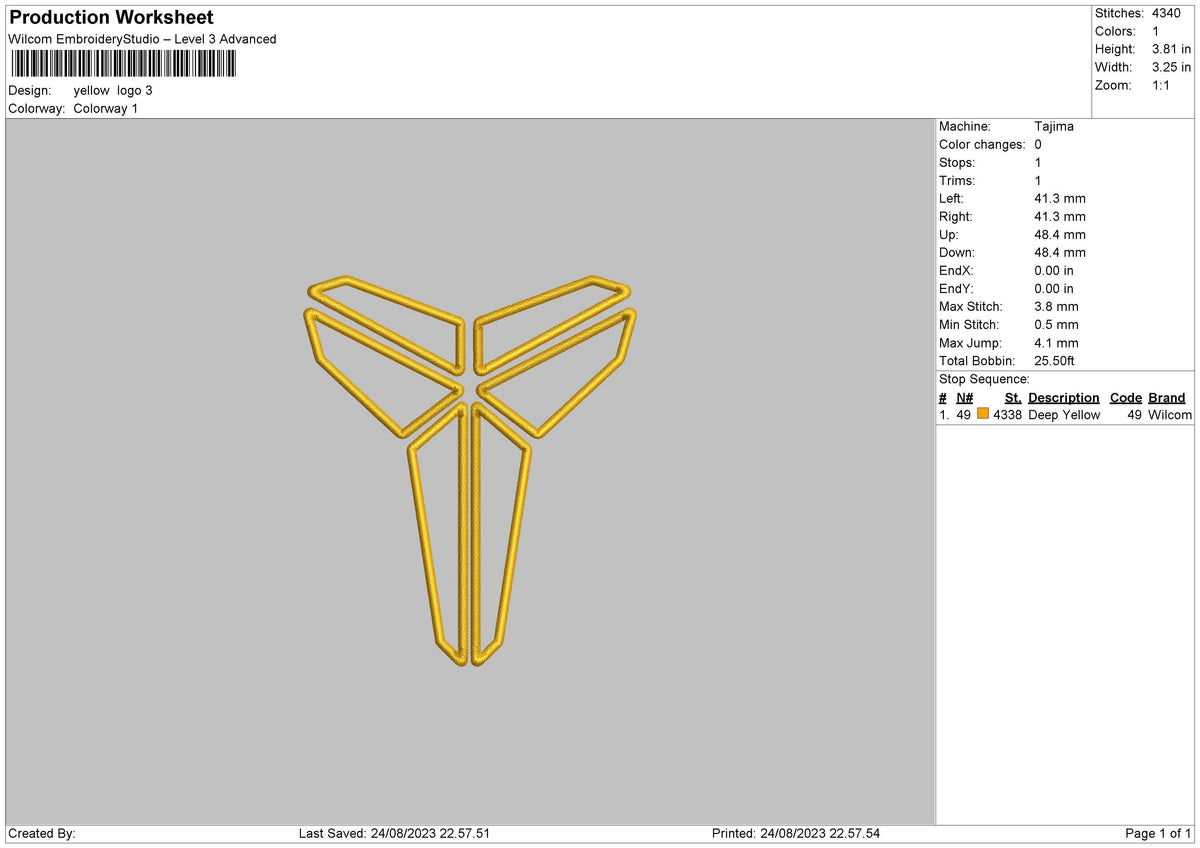Click the Max Jump value 4.1 mm
This screenshot has height=848, width=1200.
point(1056,343)
